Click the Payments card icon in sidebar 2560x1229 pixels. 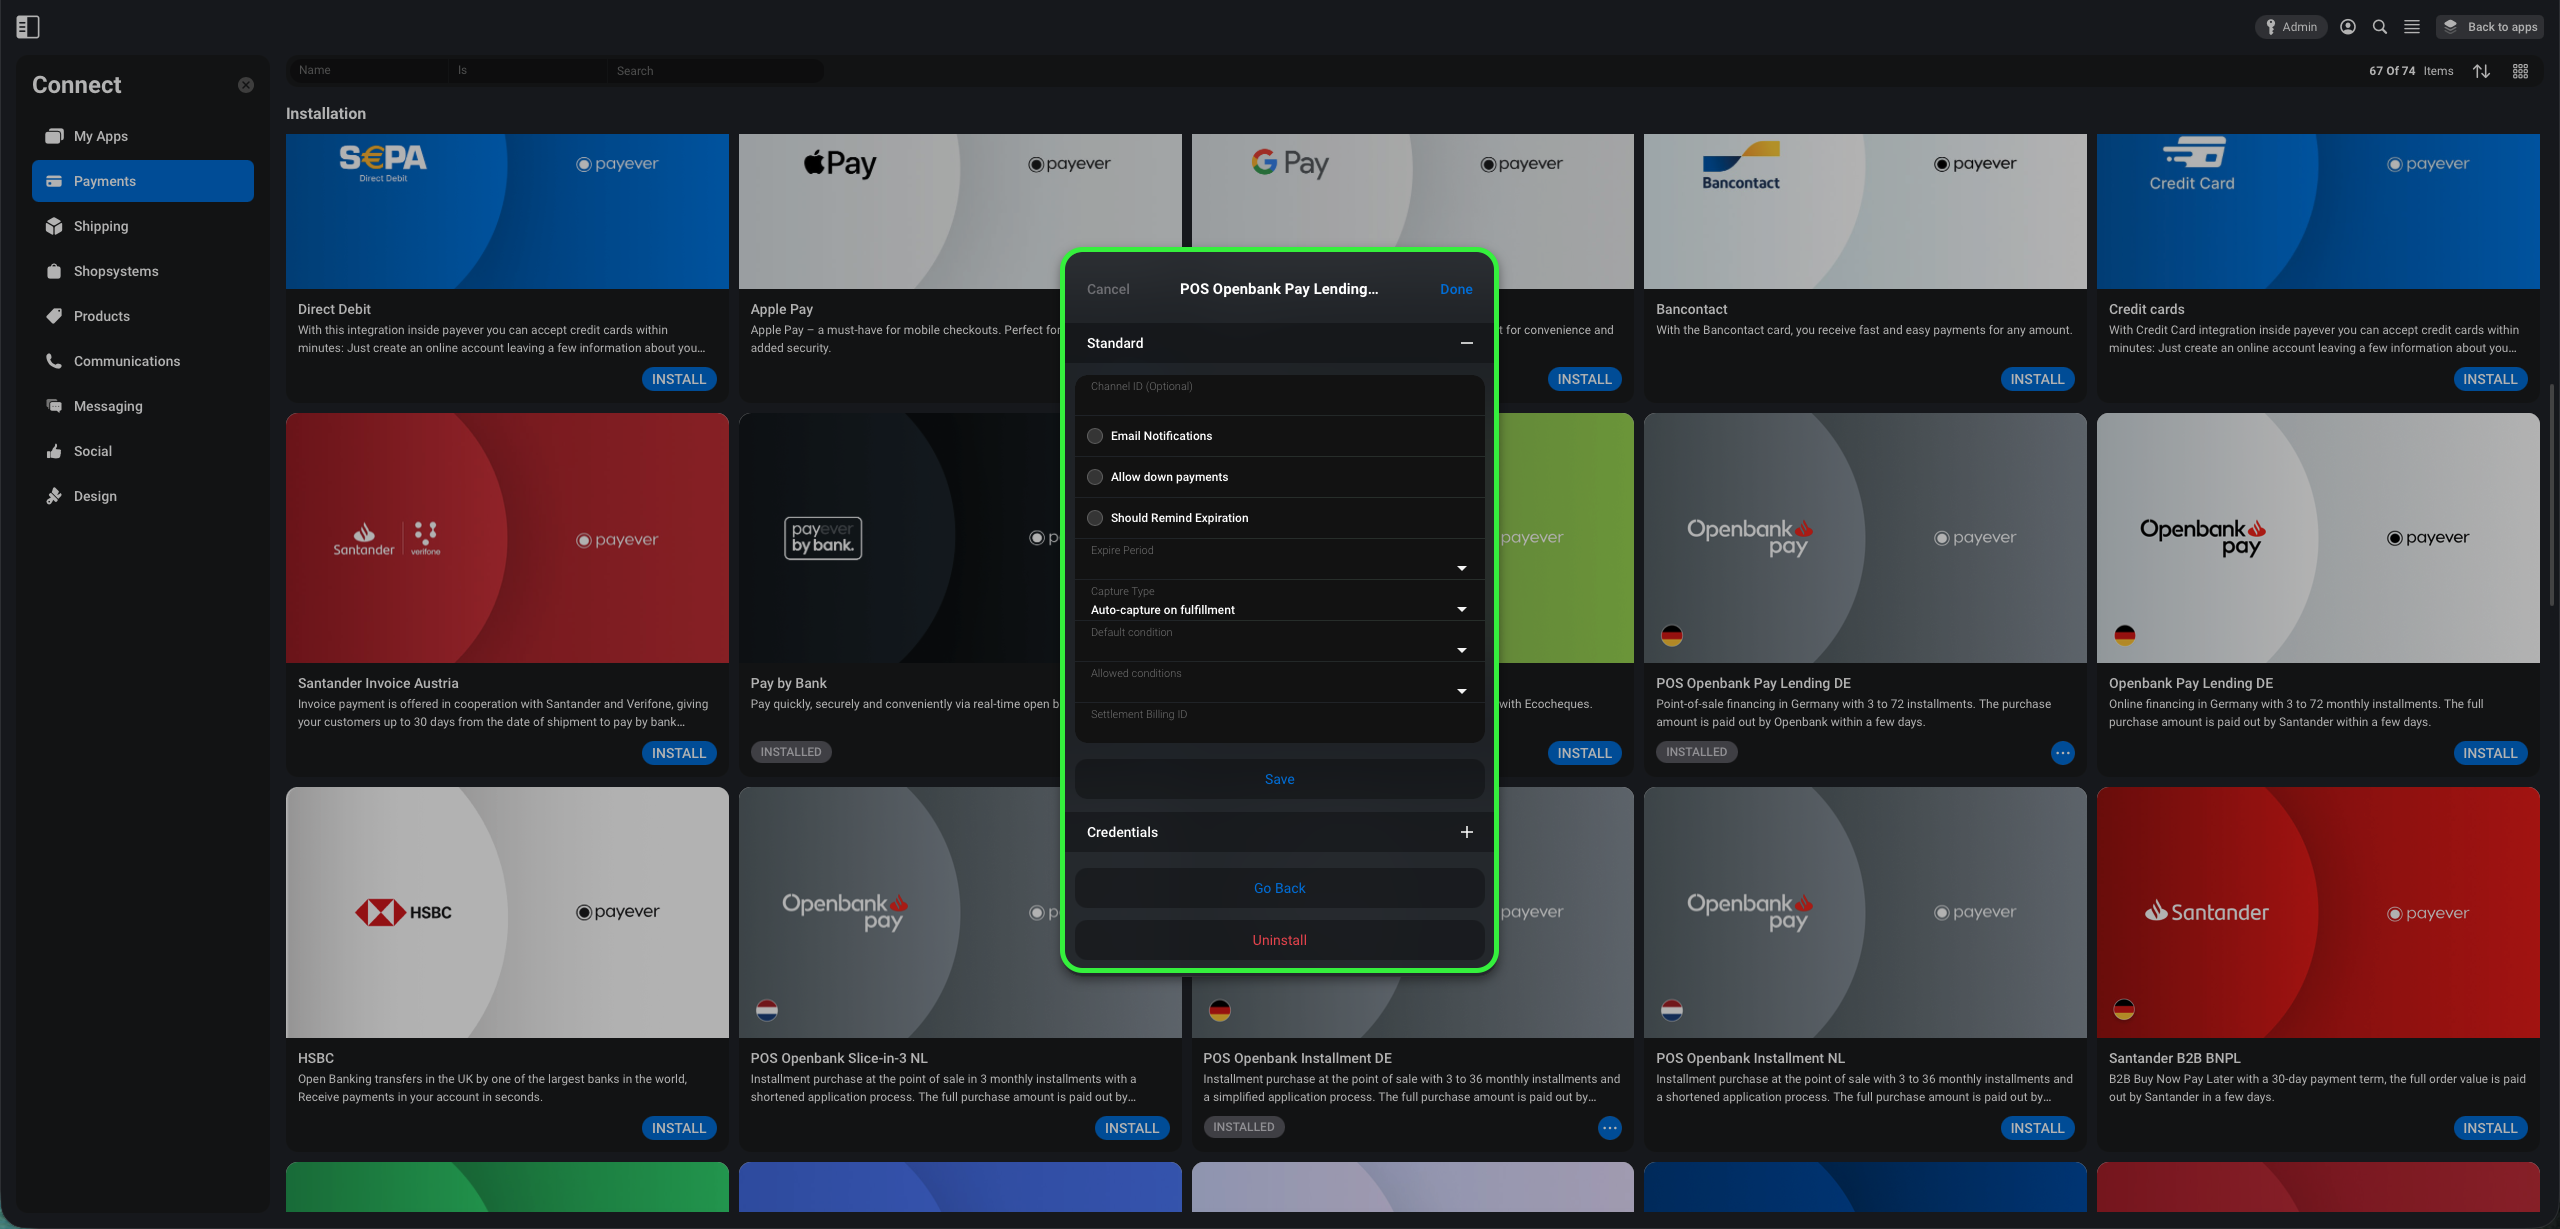tap(54, 181)
